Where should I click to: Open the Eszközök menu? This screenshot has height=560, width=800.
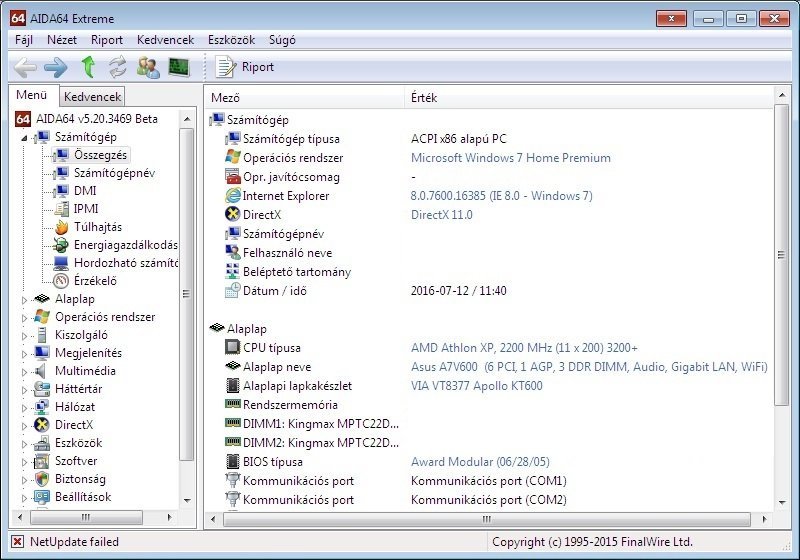tap(231, 40)
